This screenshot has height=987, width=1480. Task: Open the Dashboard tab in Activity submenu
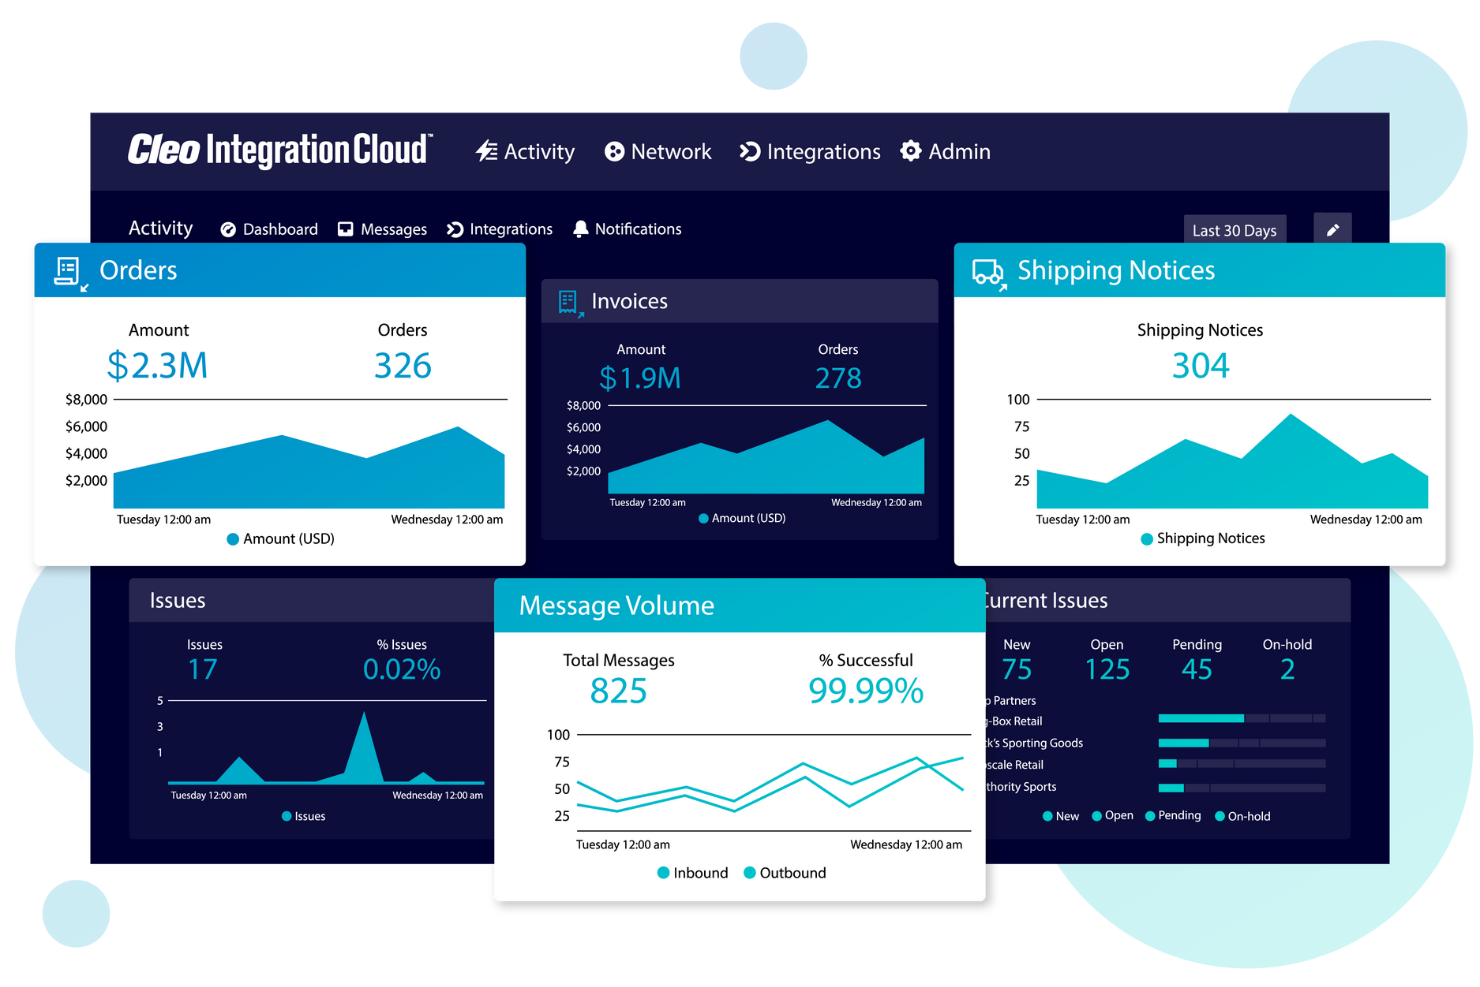coord(269,229)
